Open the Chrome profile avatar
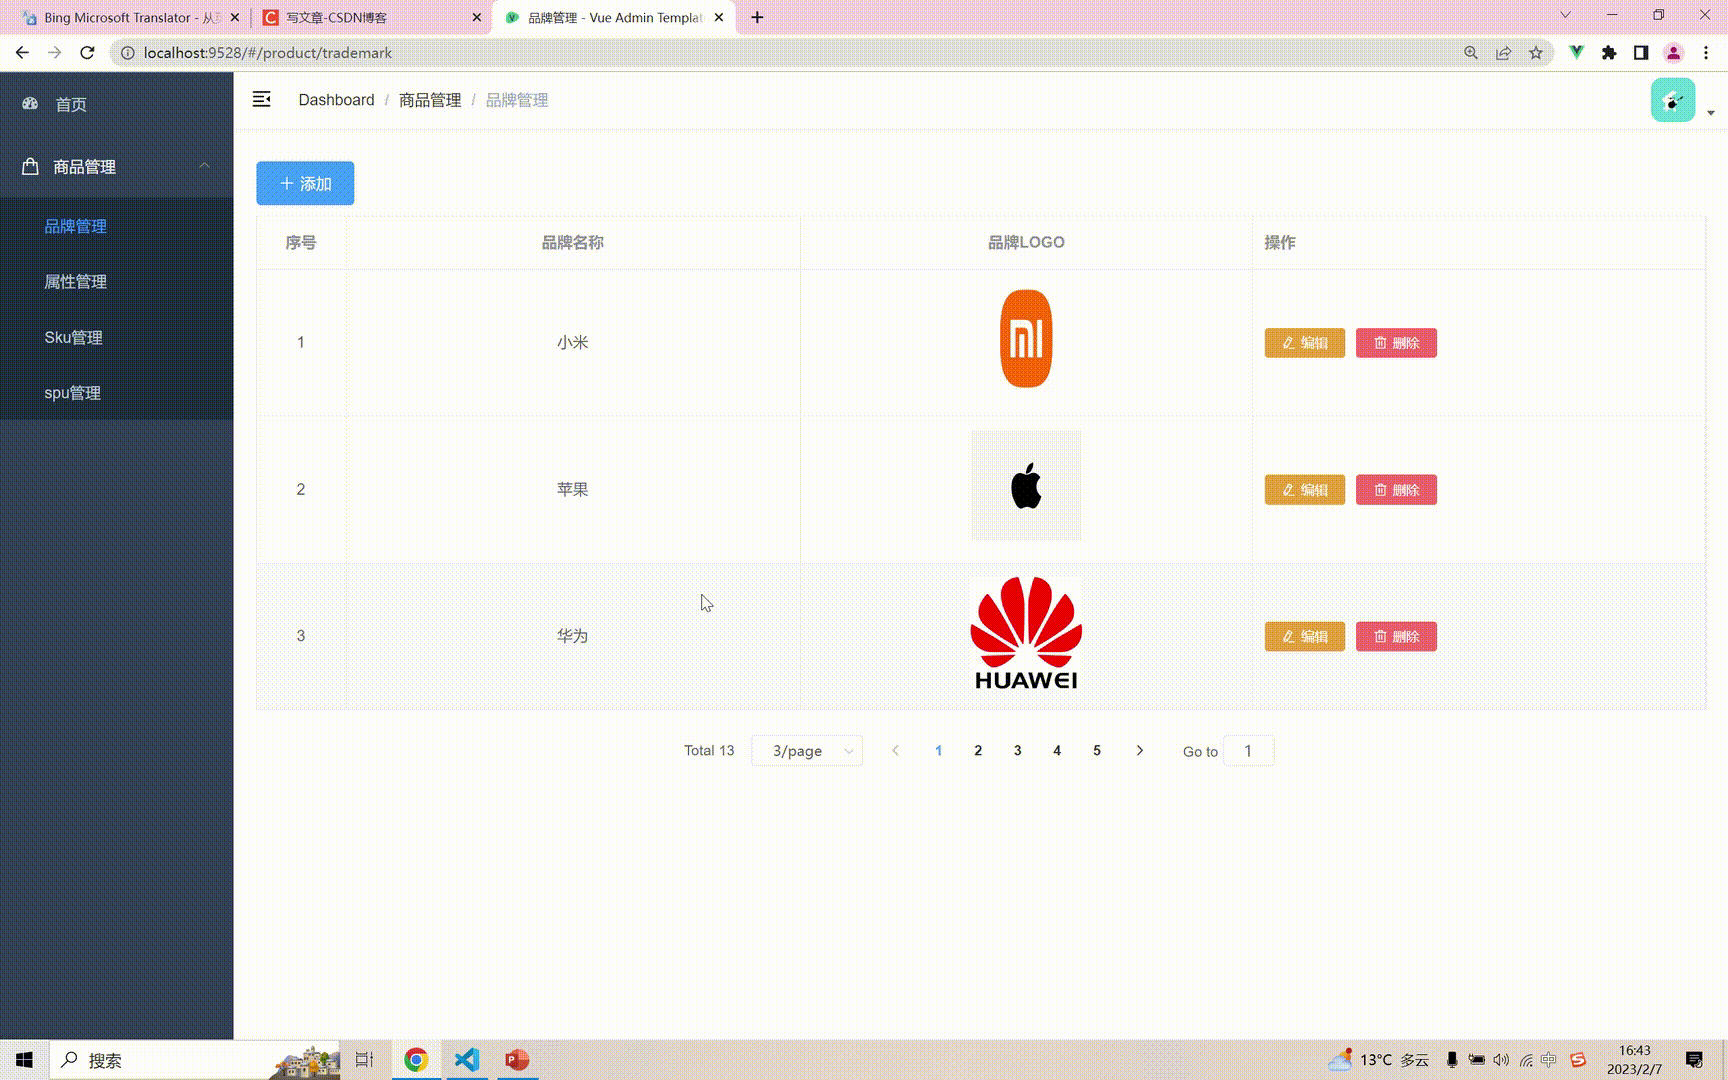 point(1673,53)
